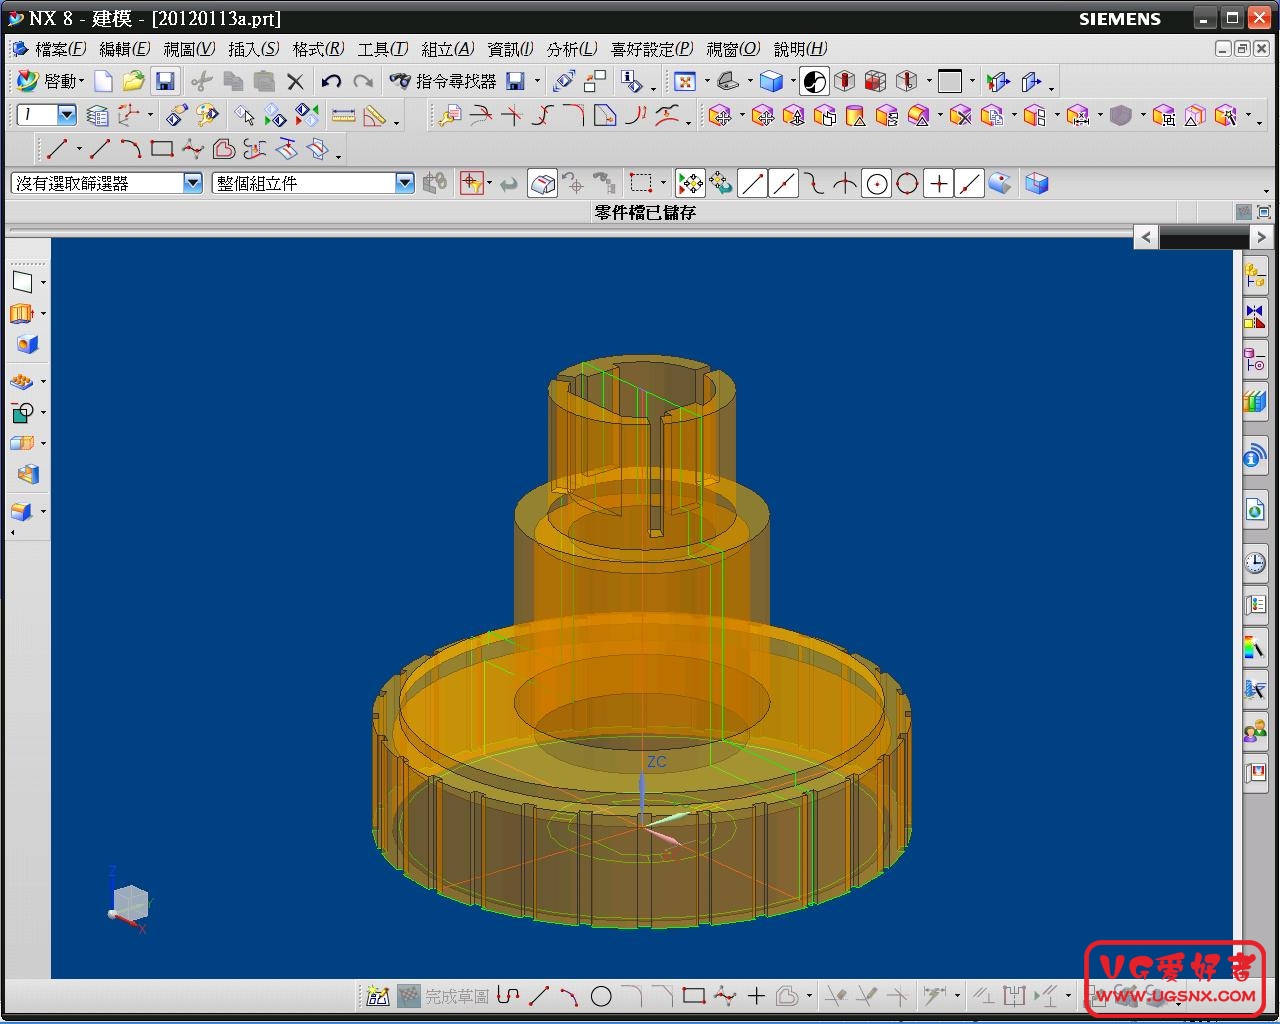Expand the Offset Curve dropdown in bottom toolbar
The image size is (1280, 1024).
[x=808, y=996]
